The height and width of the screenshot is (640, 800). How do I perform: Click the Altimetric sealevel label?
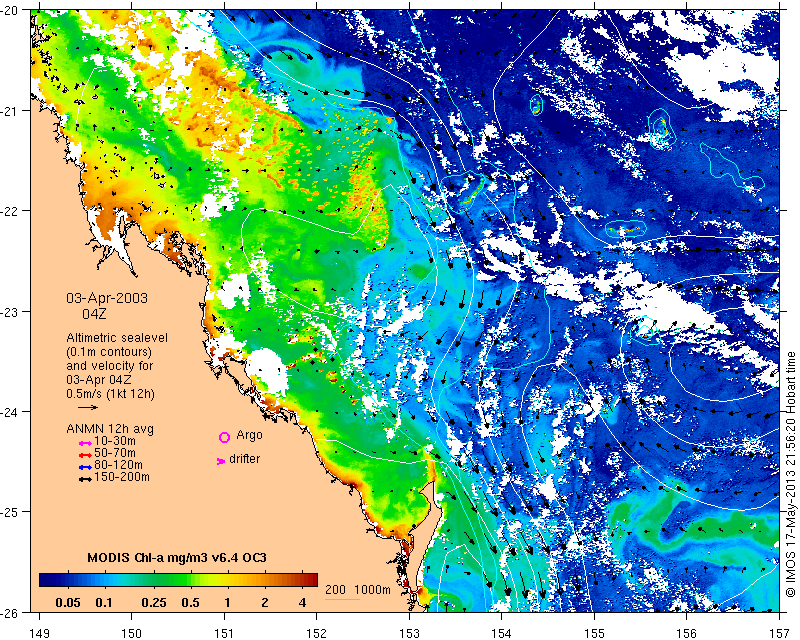117,338
